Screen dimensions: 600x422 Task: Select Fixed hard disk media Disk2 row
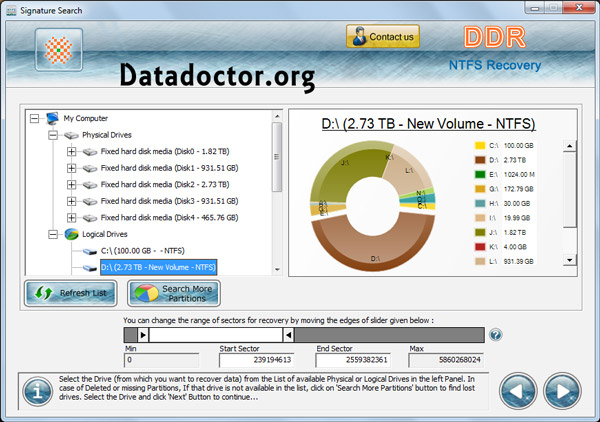(165, 185)
